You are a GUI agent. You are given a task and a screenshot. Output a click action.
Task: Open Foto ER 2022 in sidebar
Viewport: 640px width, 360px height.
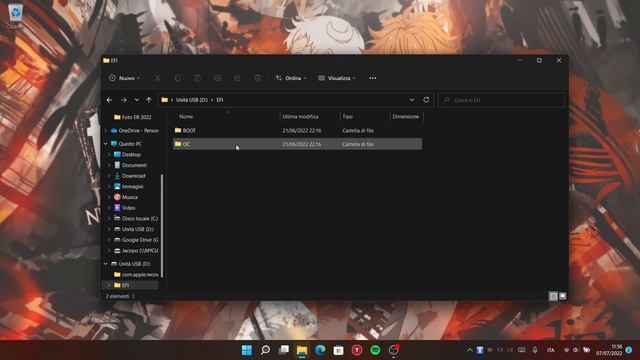click(x=133, y=117)
